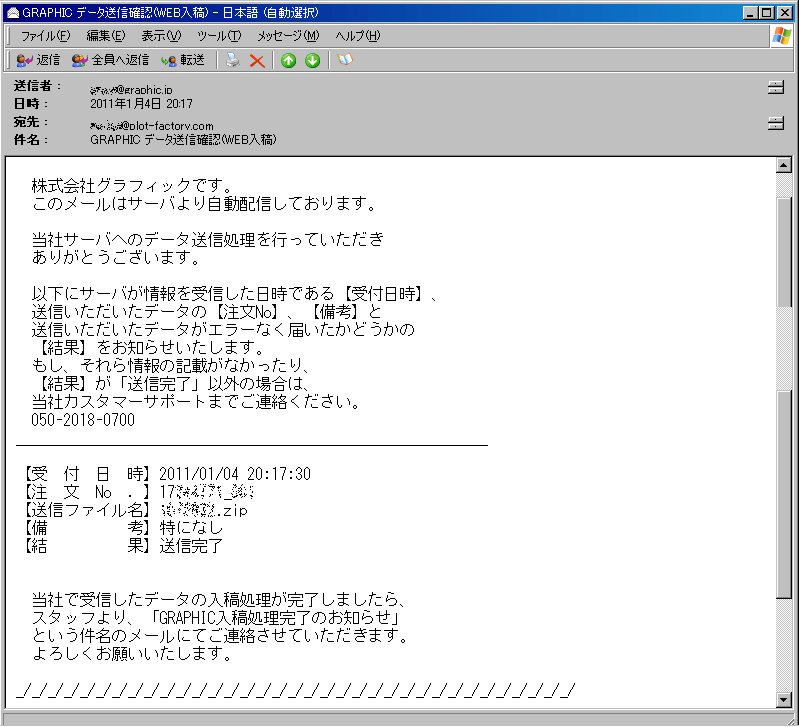
Task: Open the 編集(E) menu
Action: click(x=105, y=36)
